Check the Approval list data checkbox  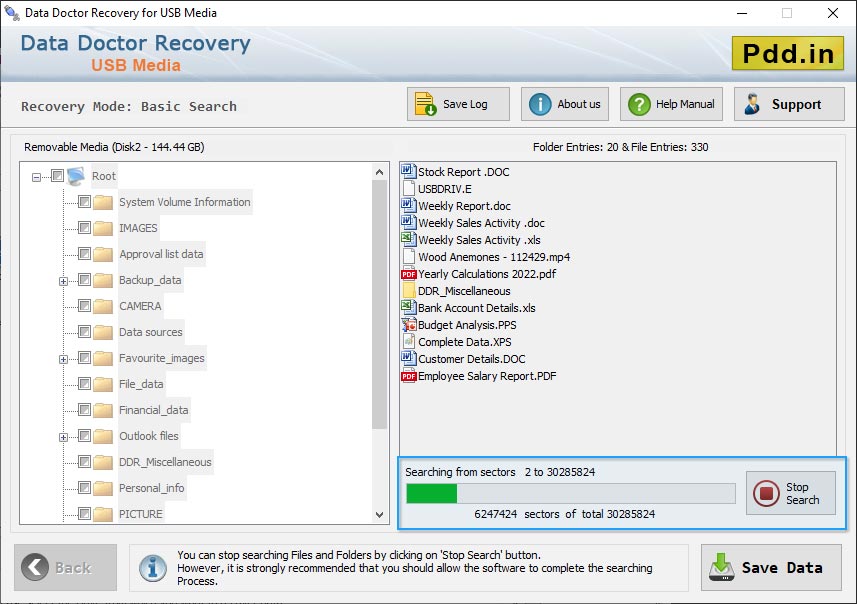tap(84, 254)
